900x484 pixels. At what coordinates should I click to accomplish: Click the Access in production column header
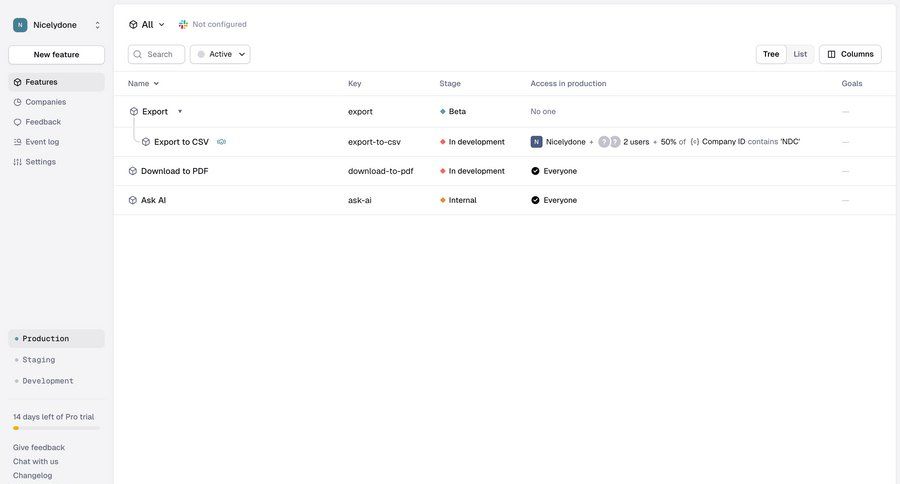tap(568, 83)
